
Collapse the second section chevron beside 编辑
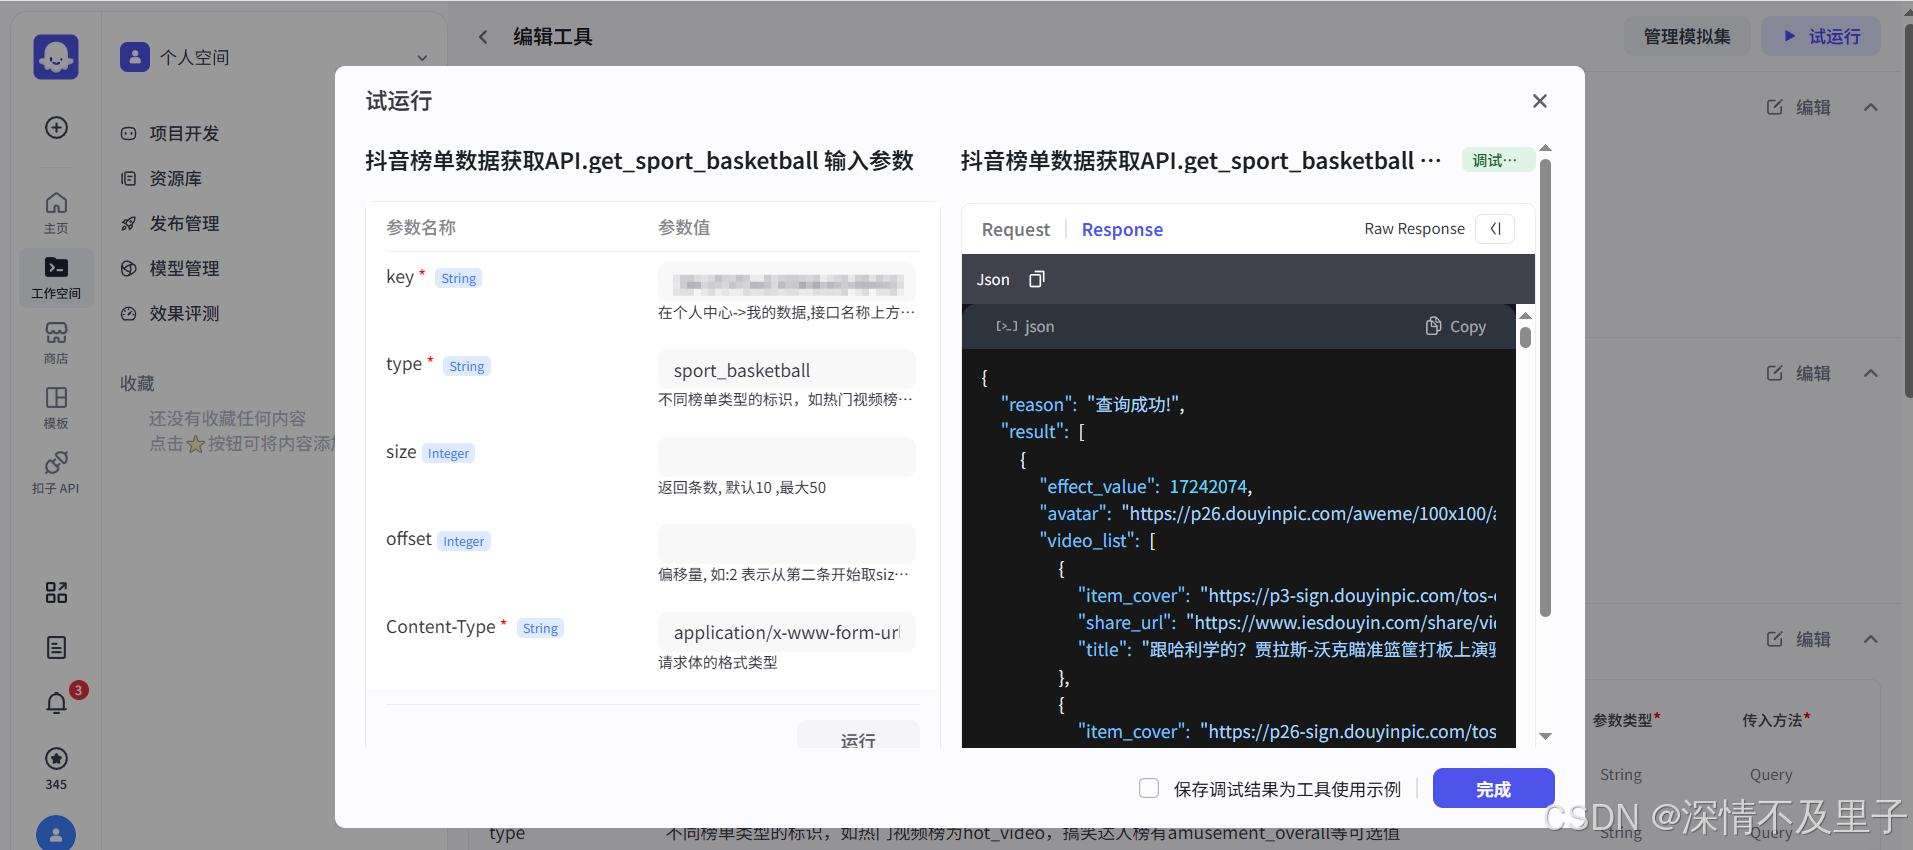(x=1870, y=373)
